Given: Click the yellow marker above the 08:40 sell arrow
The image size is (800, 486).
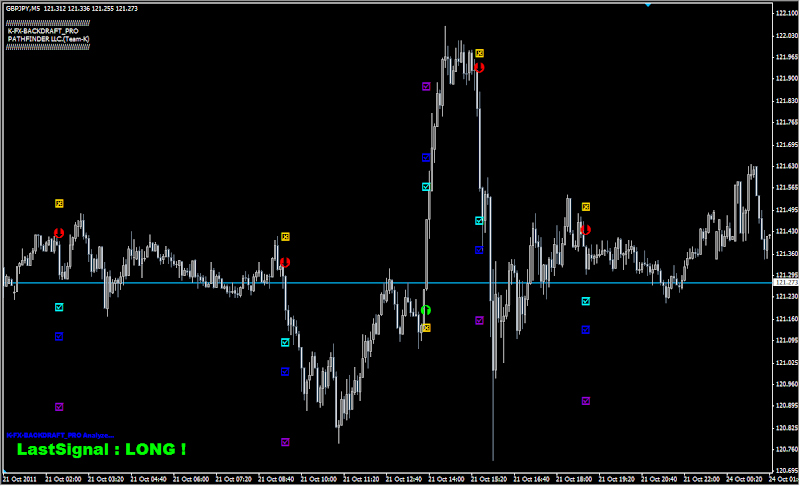Looking at the screenshot, I should coord(285,237).
